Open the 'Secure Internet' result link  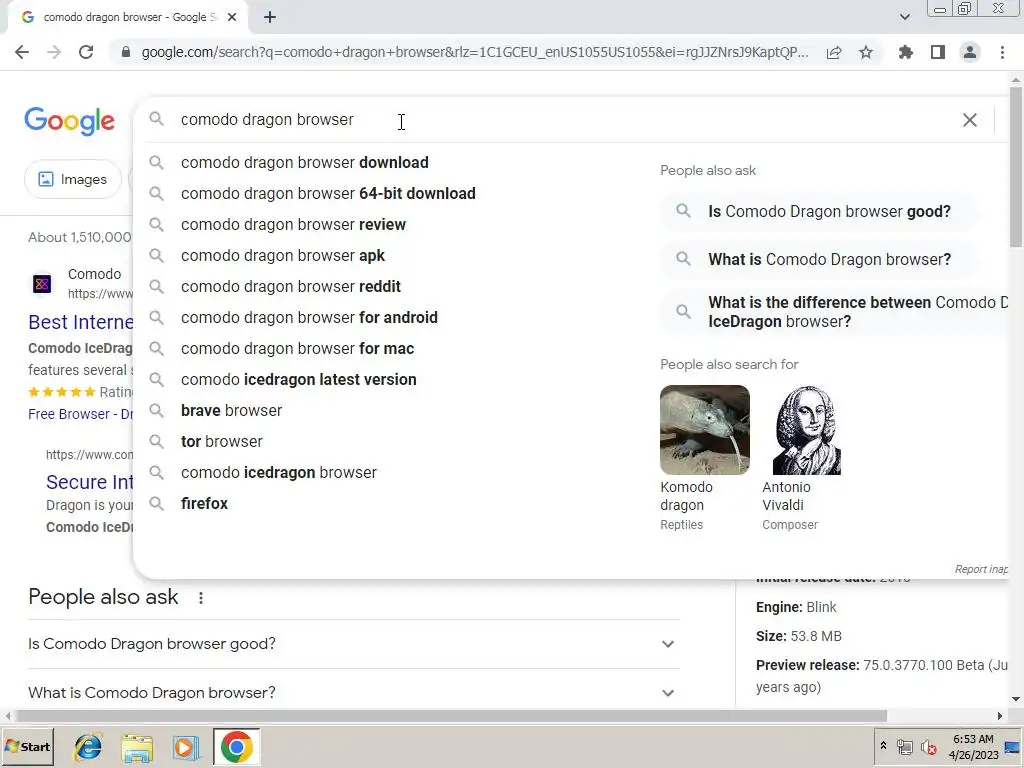coord(89,482)
